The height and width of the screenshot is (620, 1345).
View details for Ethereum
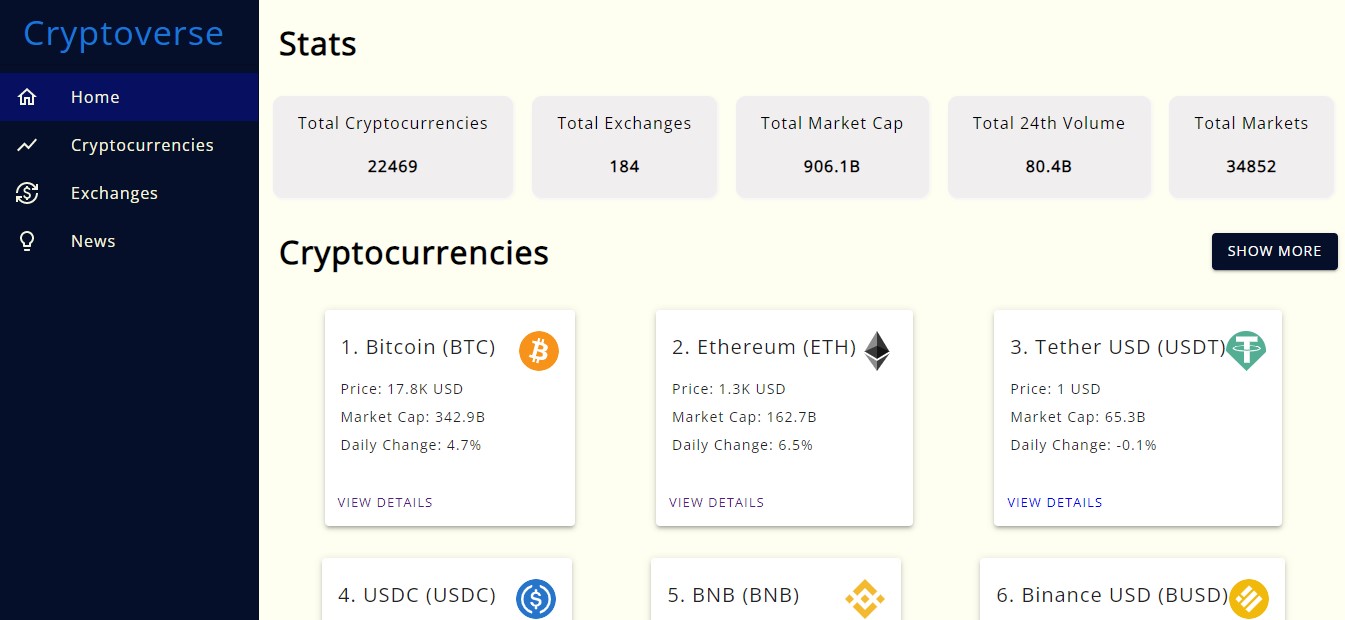716,502
